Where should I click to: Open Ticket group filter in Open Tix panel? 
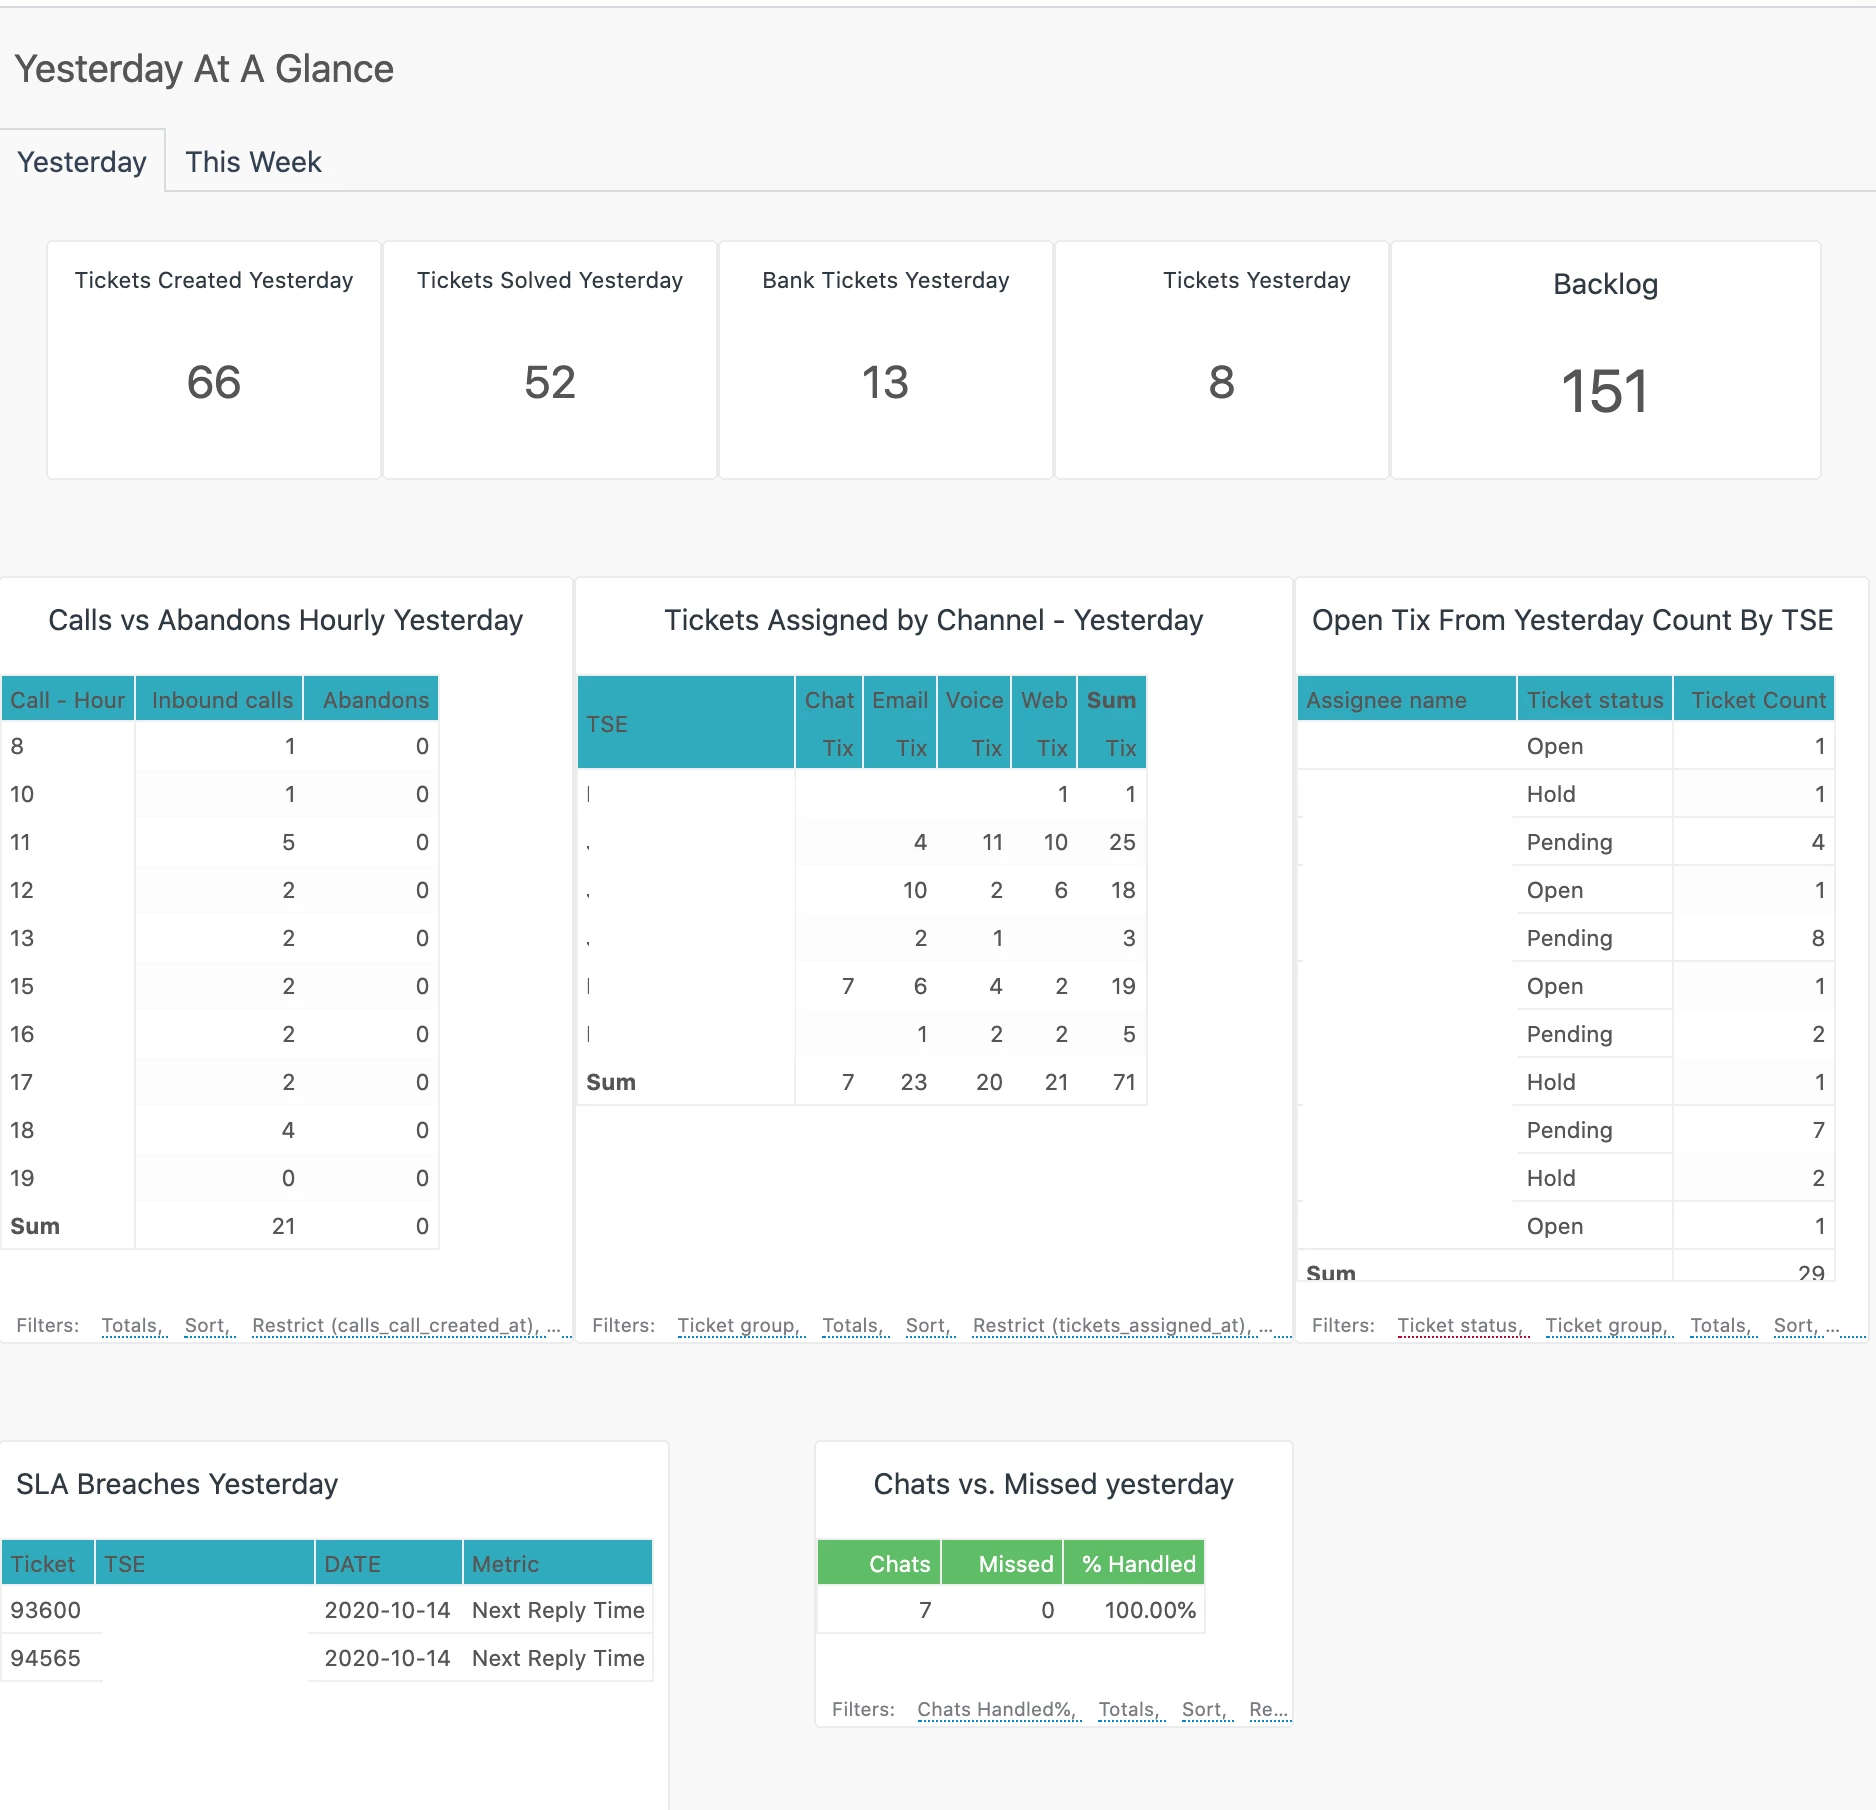(x=1609, y=1325)
